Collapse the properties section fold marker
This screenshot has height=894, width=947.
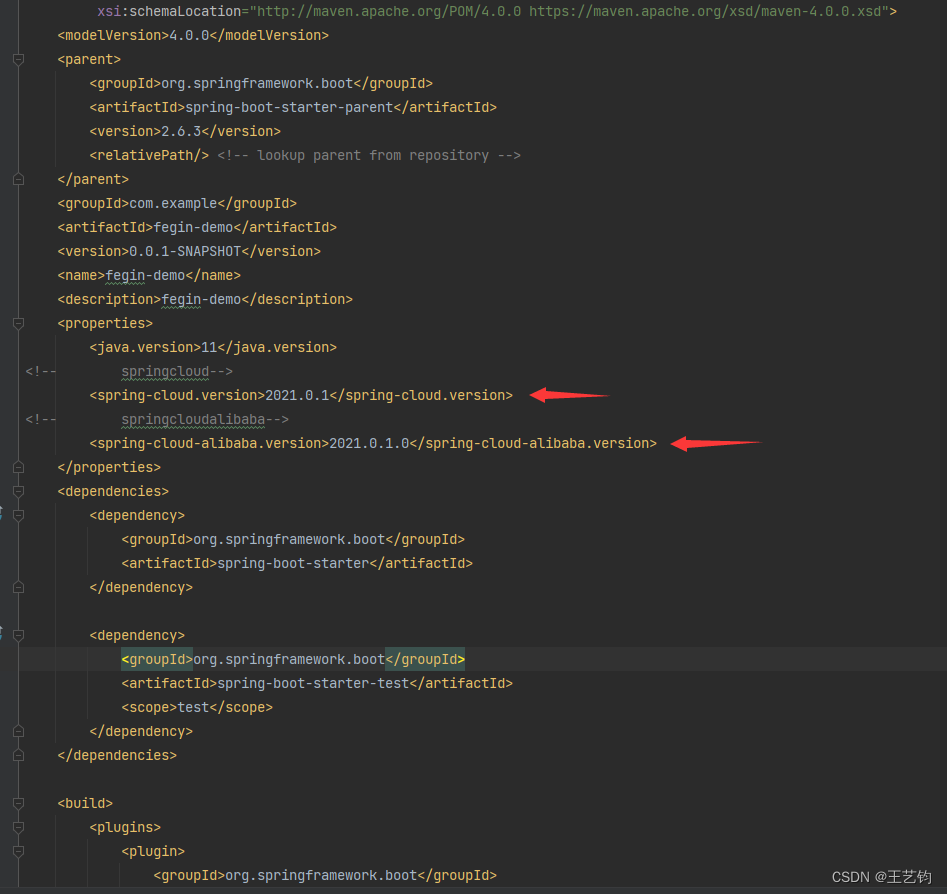(17, 323)
